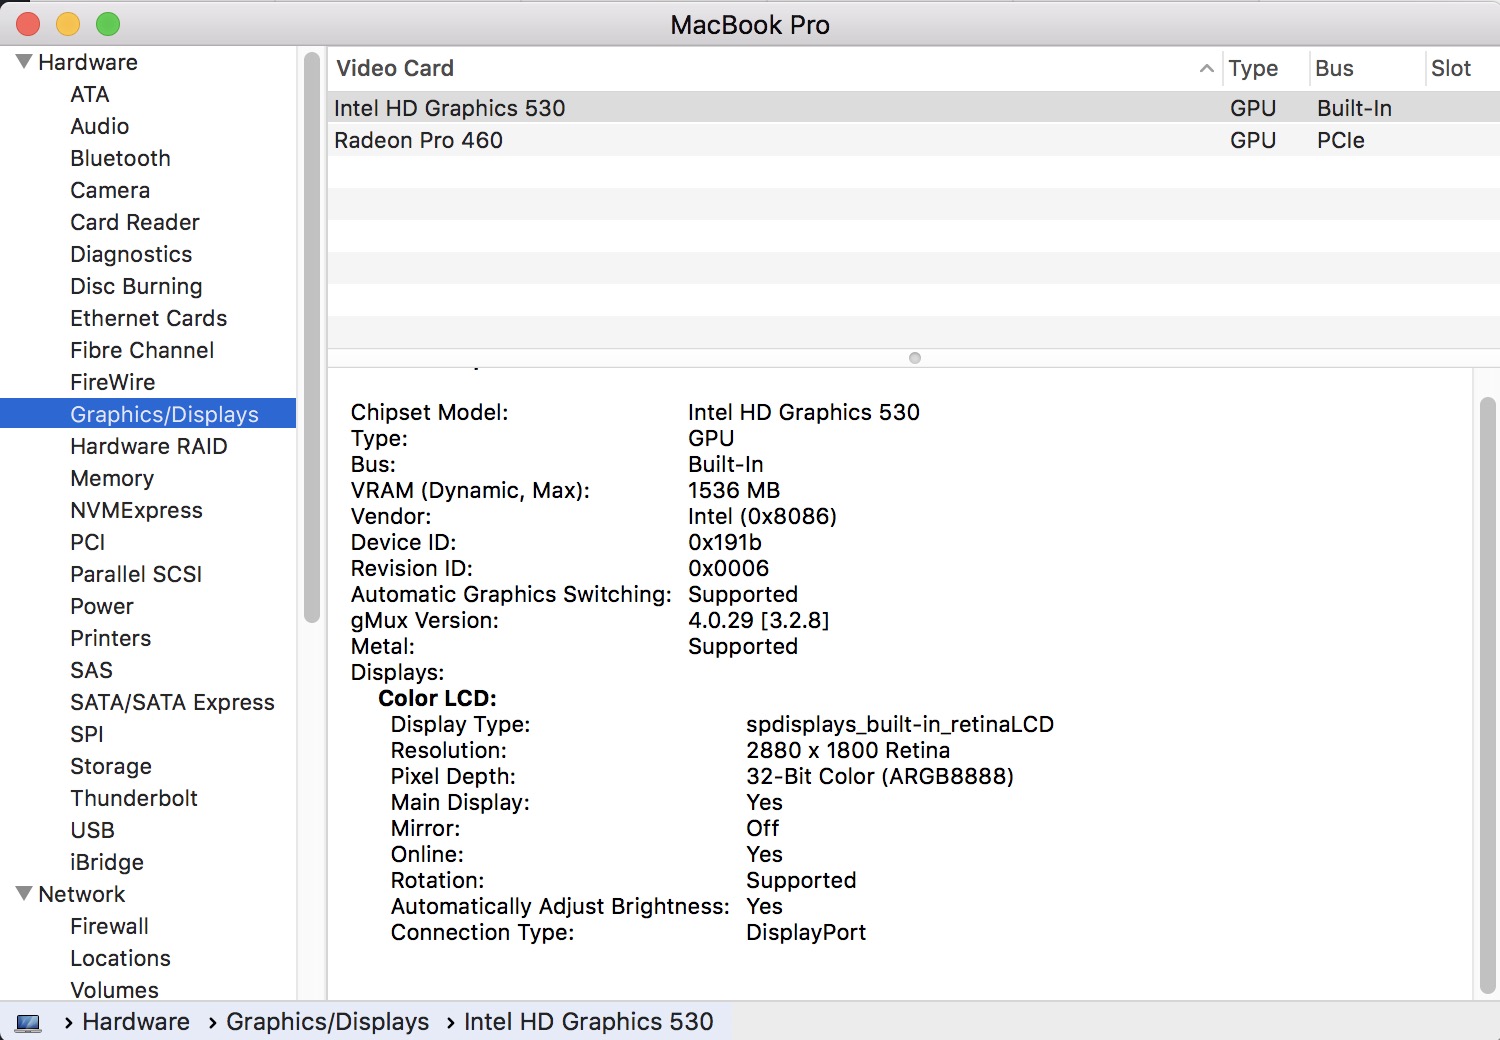Click the Intel (0x8086) vendor value
The image size is (1500, 1040).
tap(762, 516)
